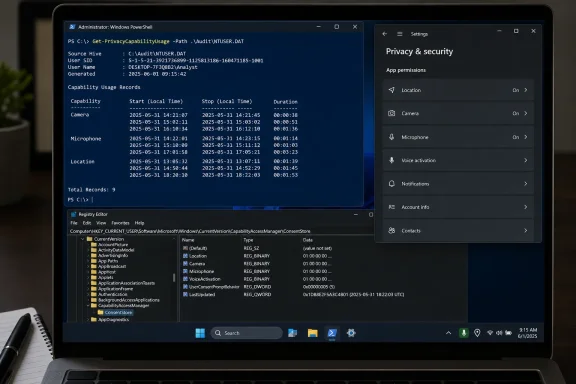
Task: Open the Favorites menu in Registry Editor
Action: pyautogui.click(x=120, y=223)
